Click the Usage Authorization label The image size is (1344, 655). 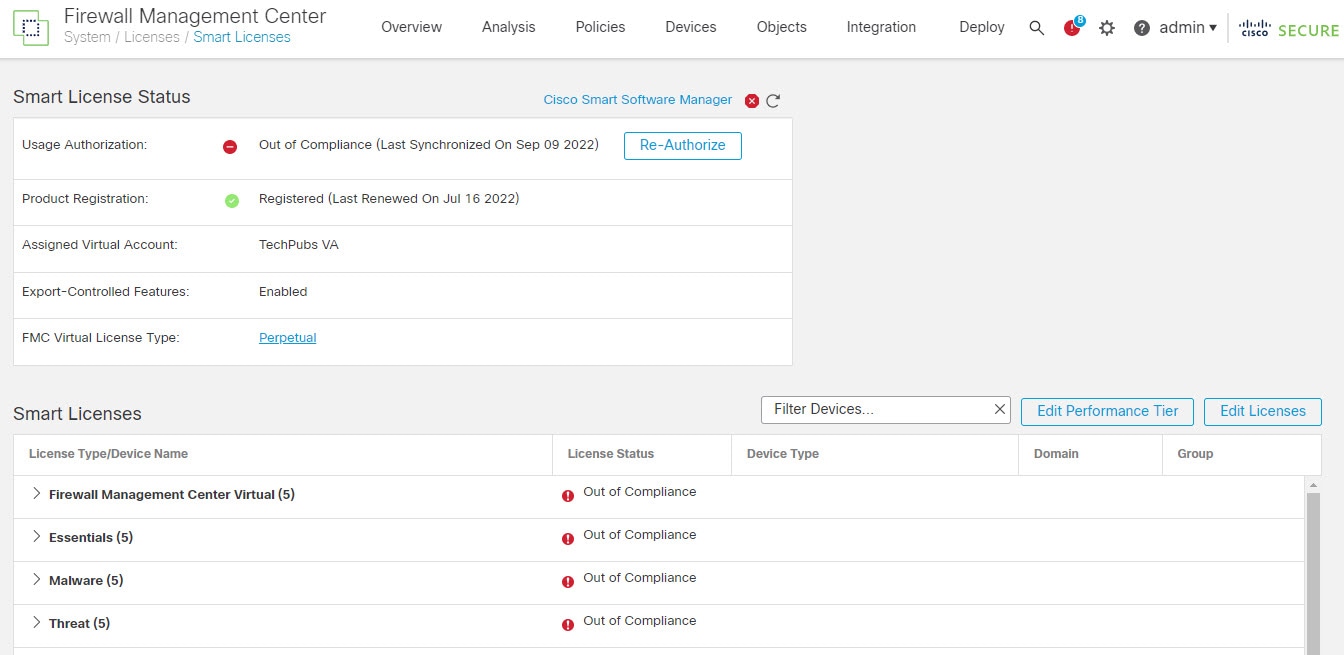click(84, 145)
